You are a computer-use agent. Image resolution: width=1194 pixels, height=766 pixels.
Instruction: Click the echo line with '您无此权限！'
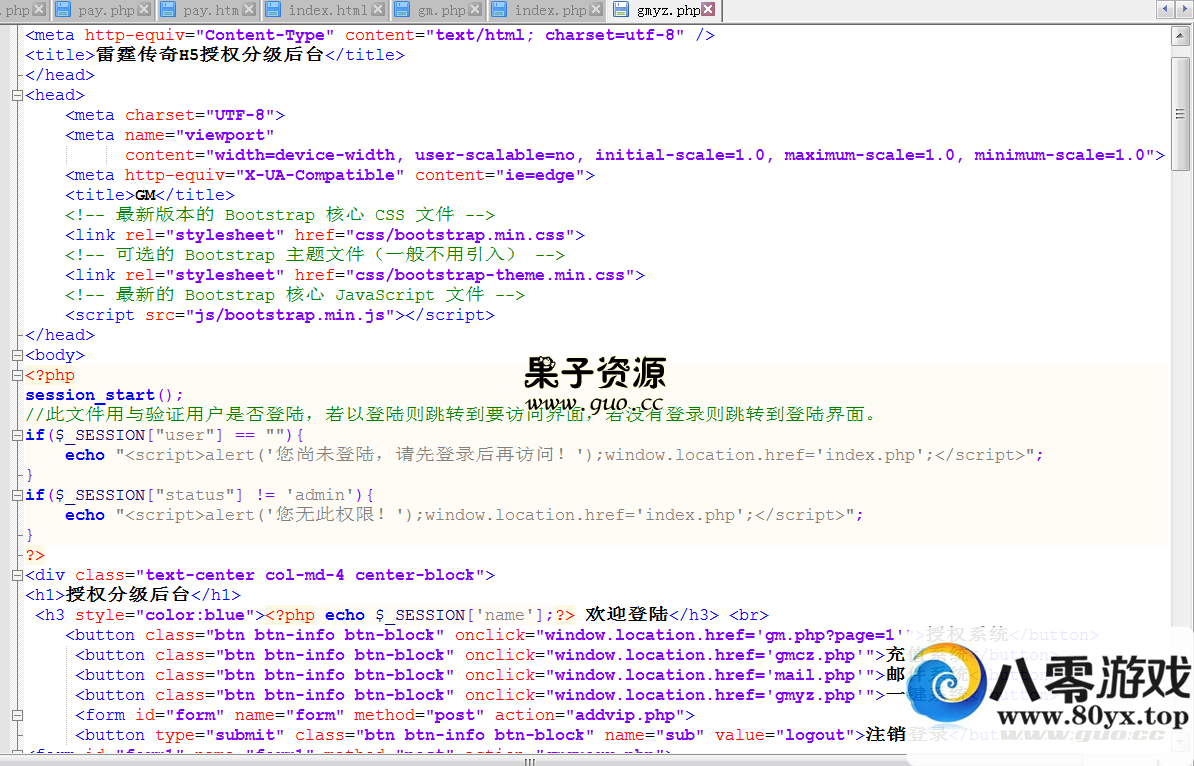pos(464,515)
